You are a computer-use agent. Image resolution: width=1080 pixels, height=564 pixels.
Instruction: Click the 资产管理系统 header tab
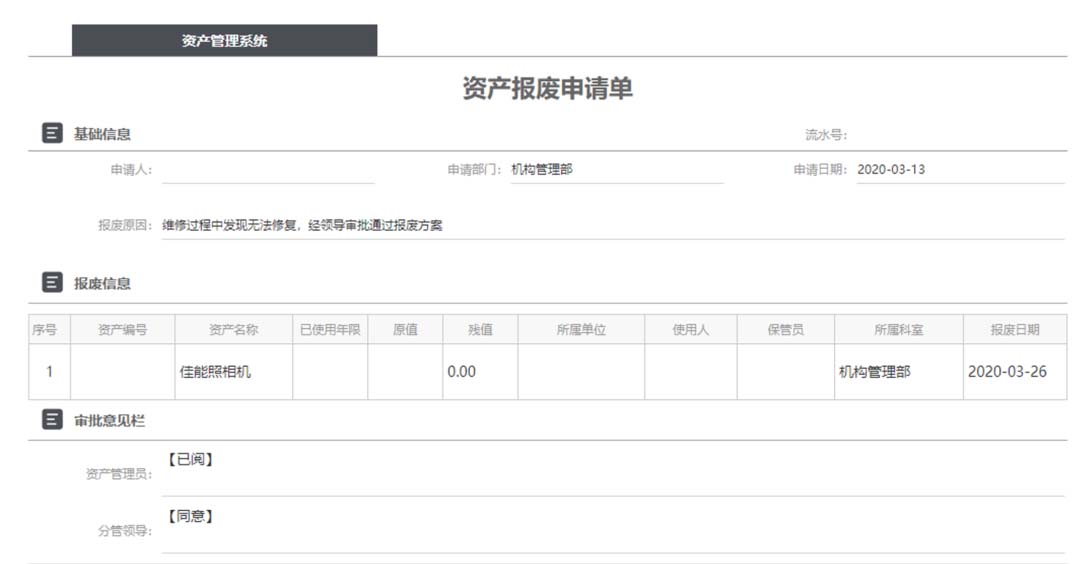225,41
